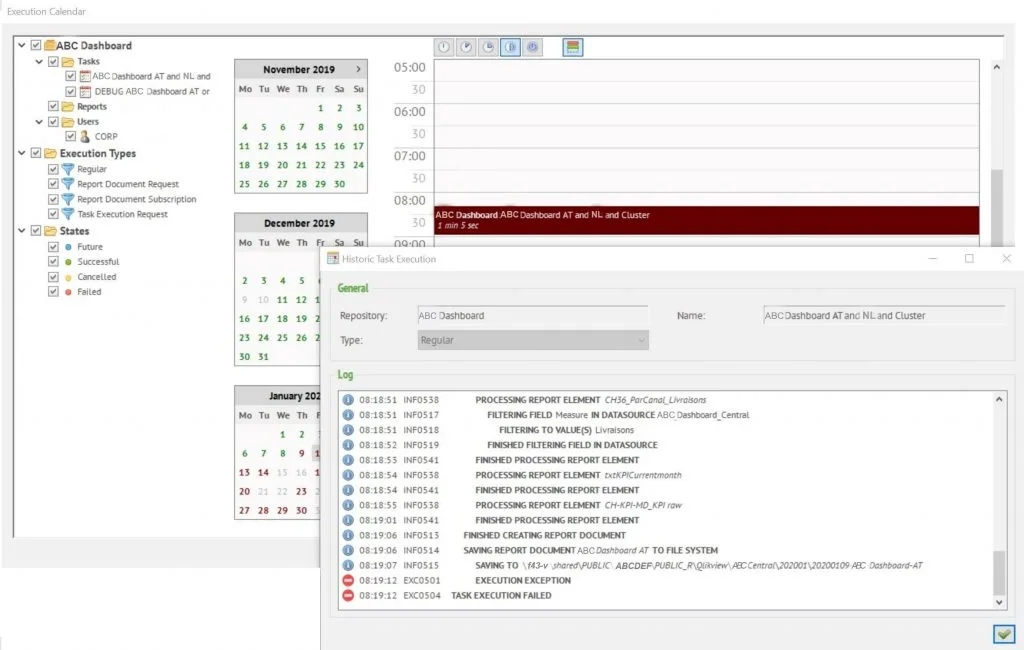
Task: Select the EXECUTION EXCEPTION log row
Action: pyautogui.click(x=665, y=580)
